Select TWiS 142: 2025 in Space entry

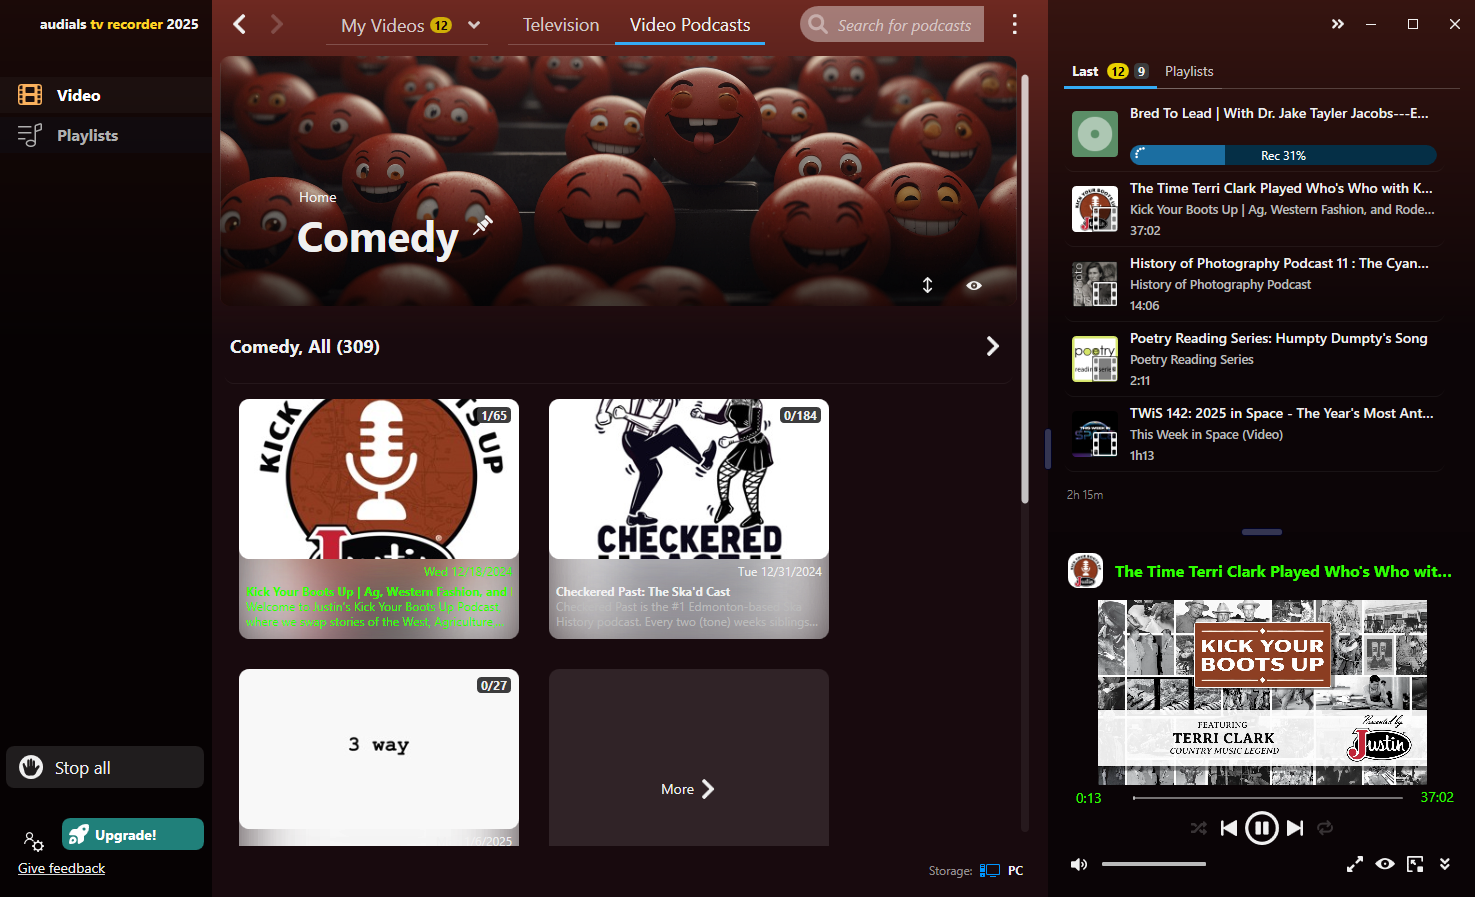coord(1255,434)
